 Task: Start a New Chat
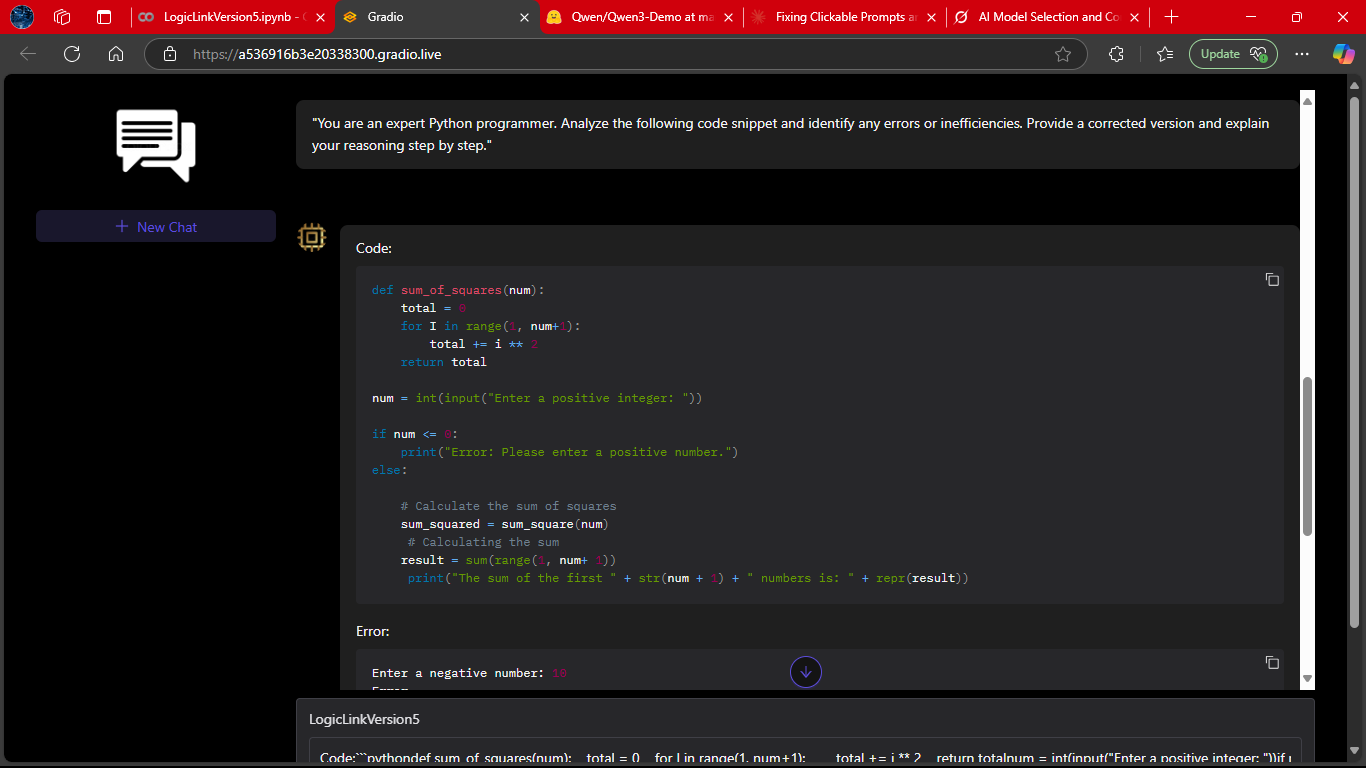point(156,227)
